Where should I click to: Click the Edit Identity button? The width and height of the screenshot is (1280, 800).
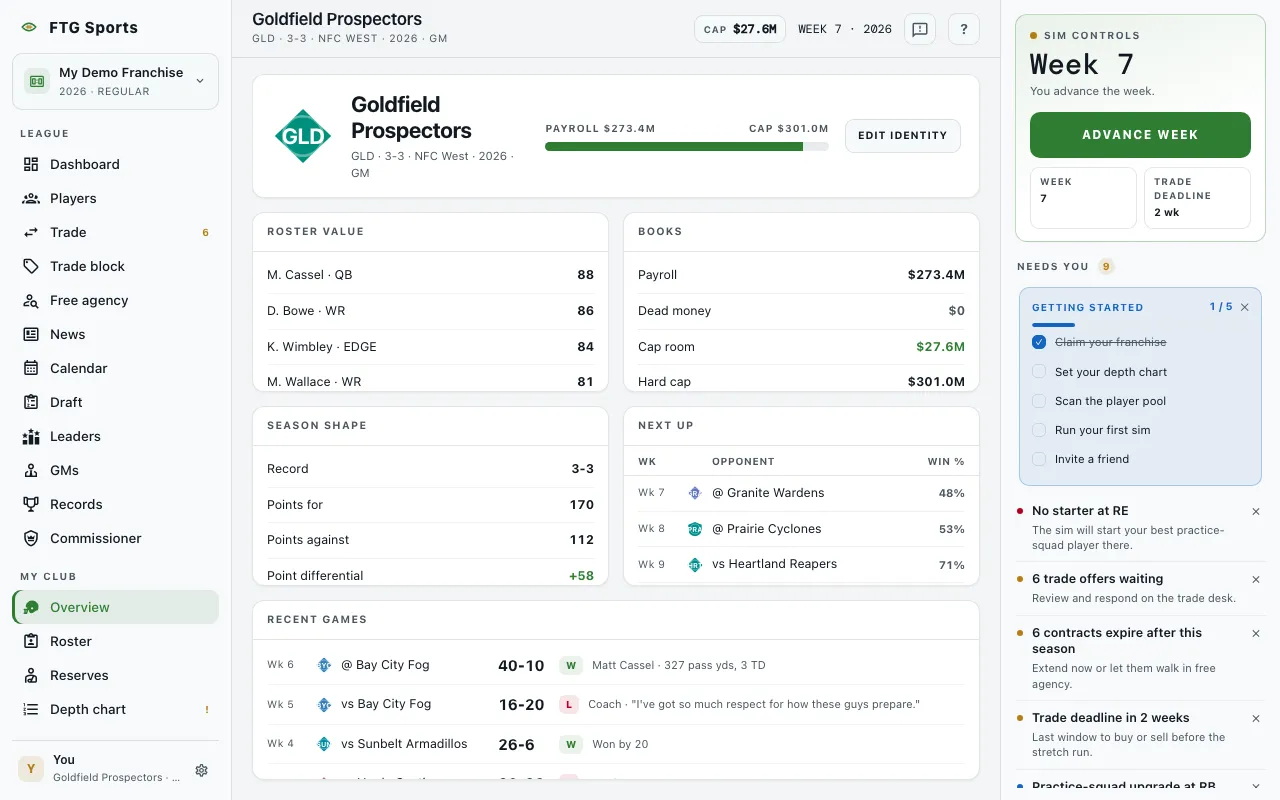(903, 136)
